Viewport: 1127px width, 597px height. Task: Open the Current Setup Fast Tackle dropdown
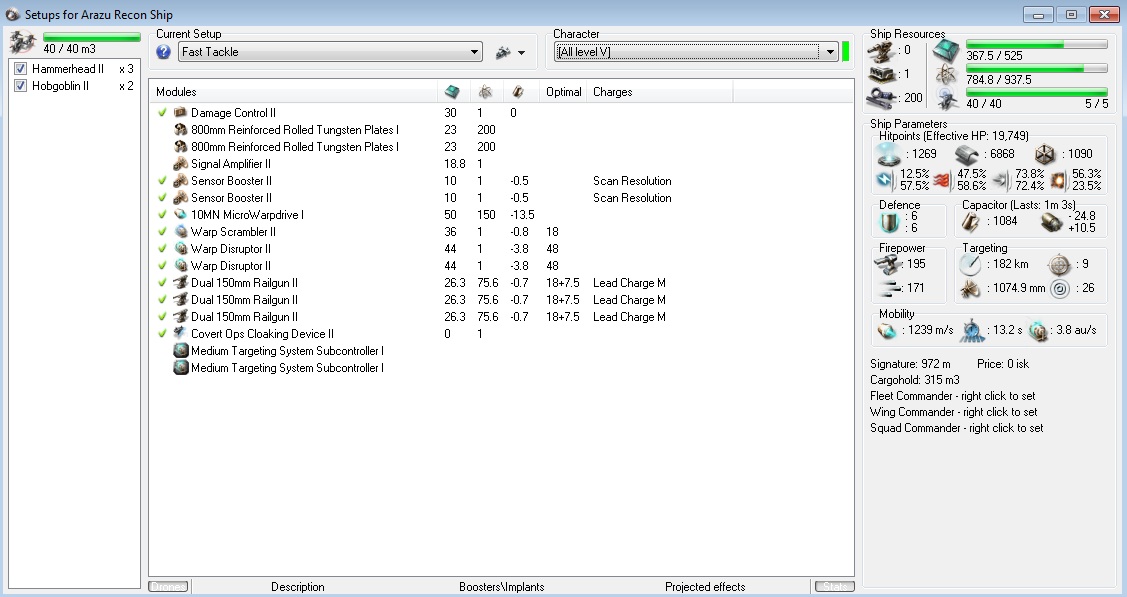click(x=330, y=52)
